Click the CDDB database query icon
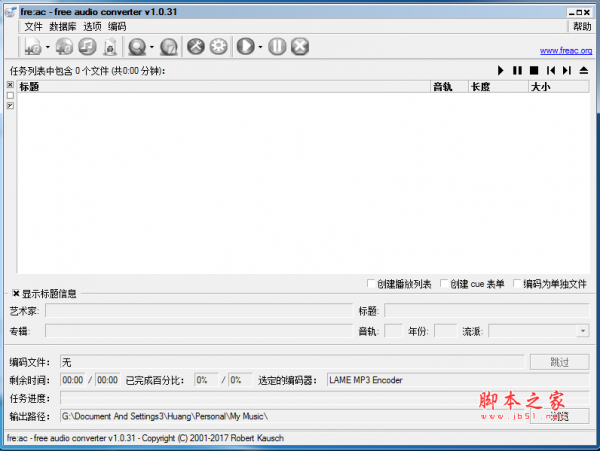The height and width of the screenshot is (451, 600). [137, 47]
